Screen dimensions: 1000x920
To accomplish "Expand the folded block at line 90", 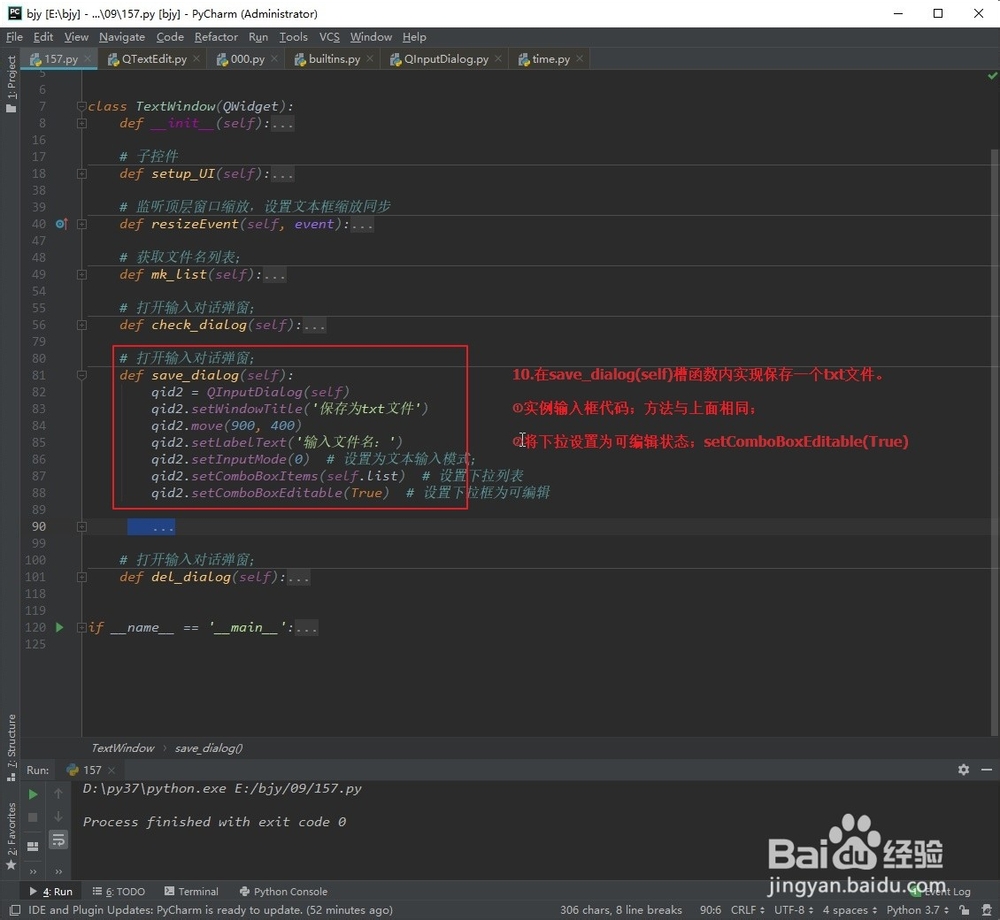I will pyautogui.click(x=82, y=527).
